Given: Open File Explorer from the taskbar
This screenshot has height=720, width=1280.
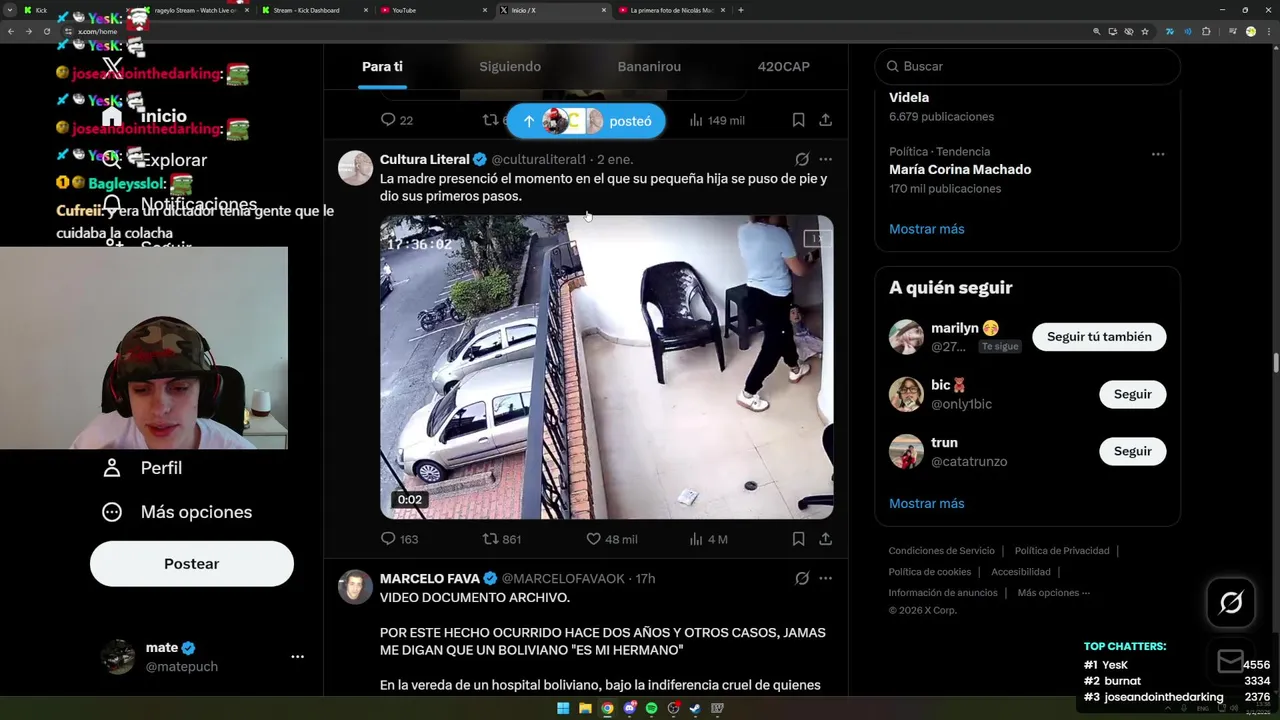Looking at the screenshot, I should pyautogui.click(x=585, y=708).
